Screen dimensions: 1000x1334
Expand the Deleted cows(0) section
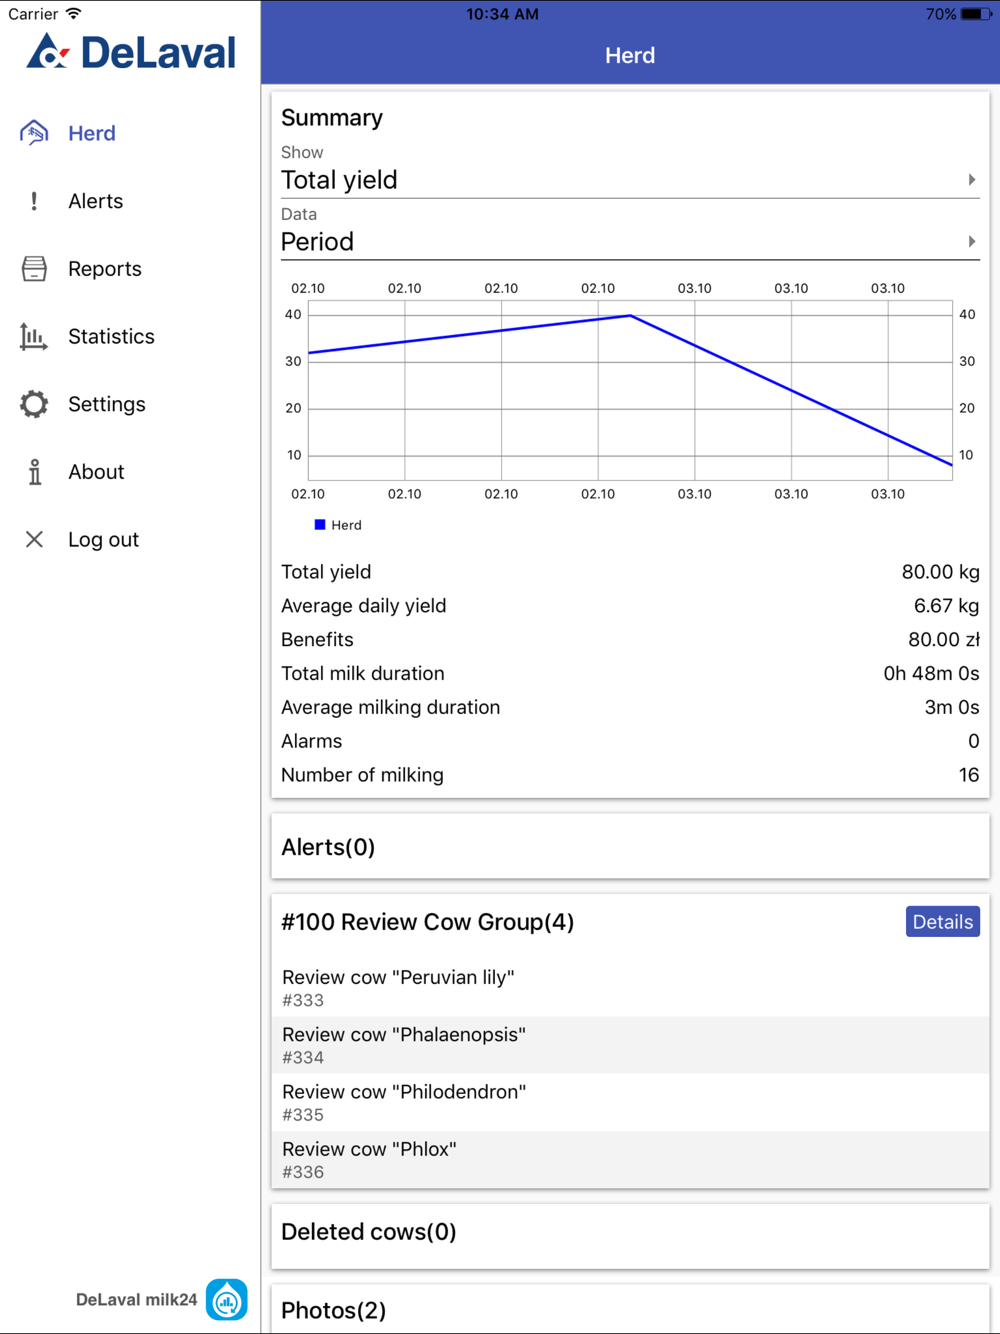click(x=630, y=1232)
